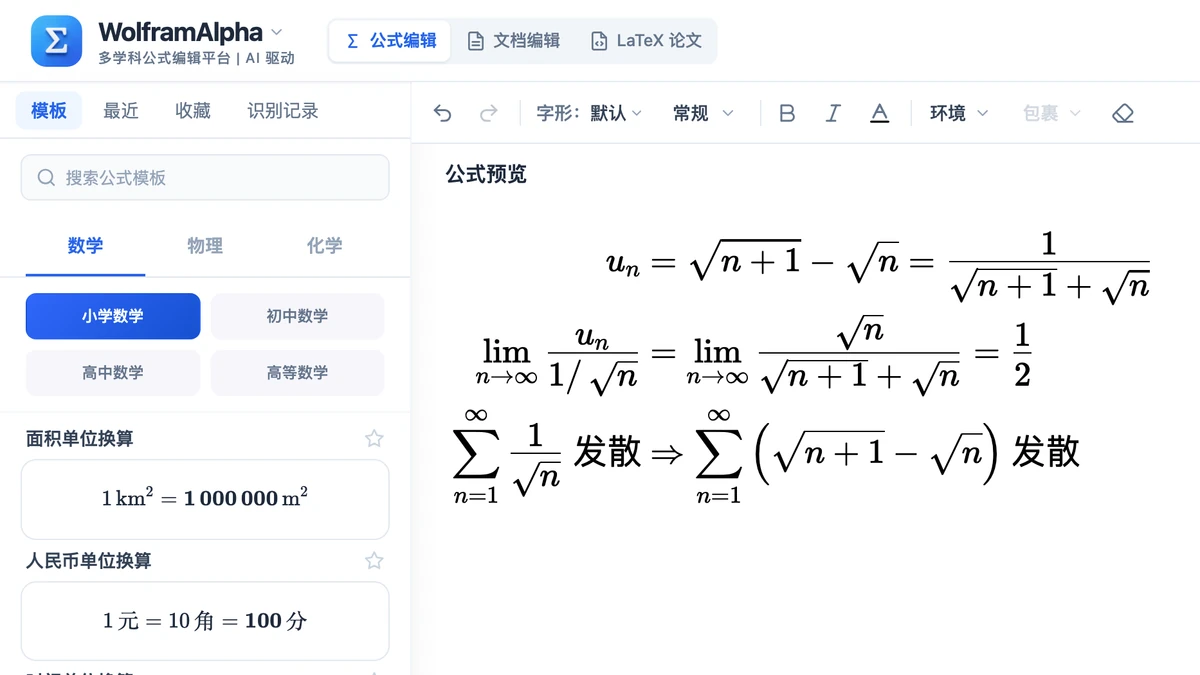The width and height of the screenshot is (1200, 675).
Task: Switch to the 文档编辑 mode tab
Action: click(514, 41)
